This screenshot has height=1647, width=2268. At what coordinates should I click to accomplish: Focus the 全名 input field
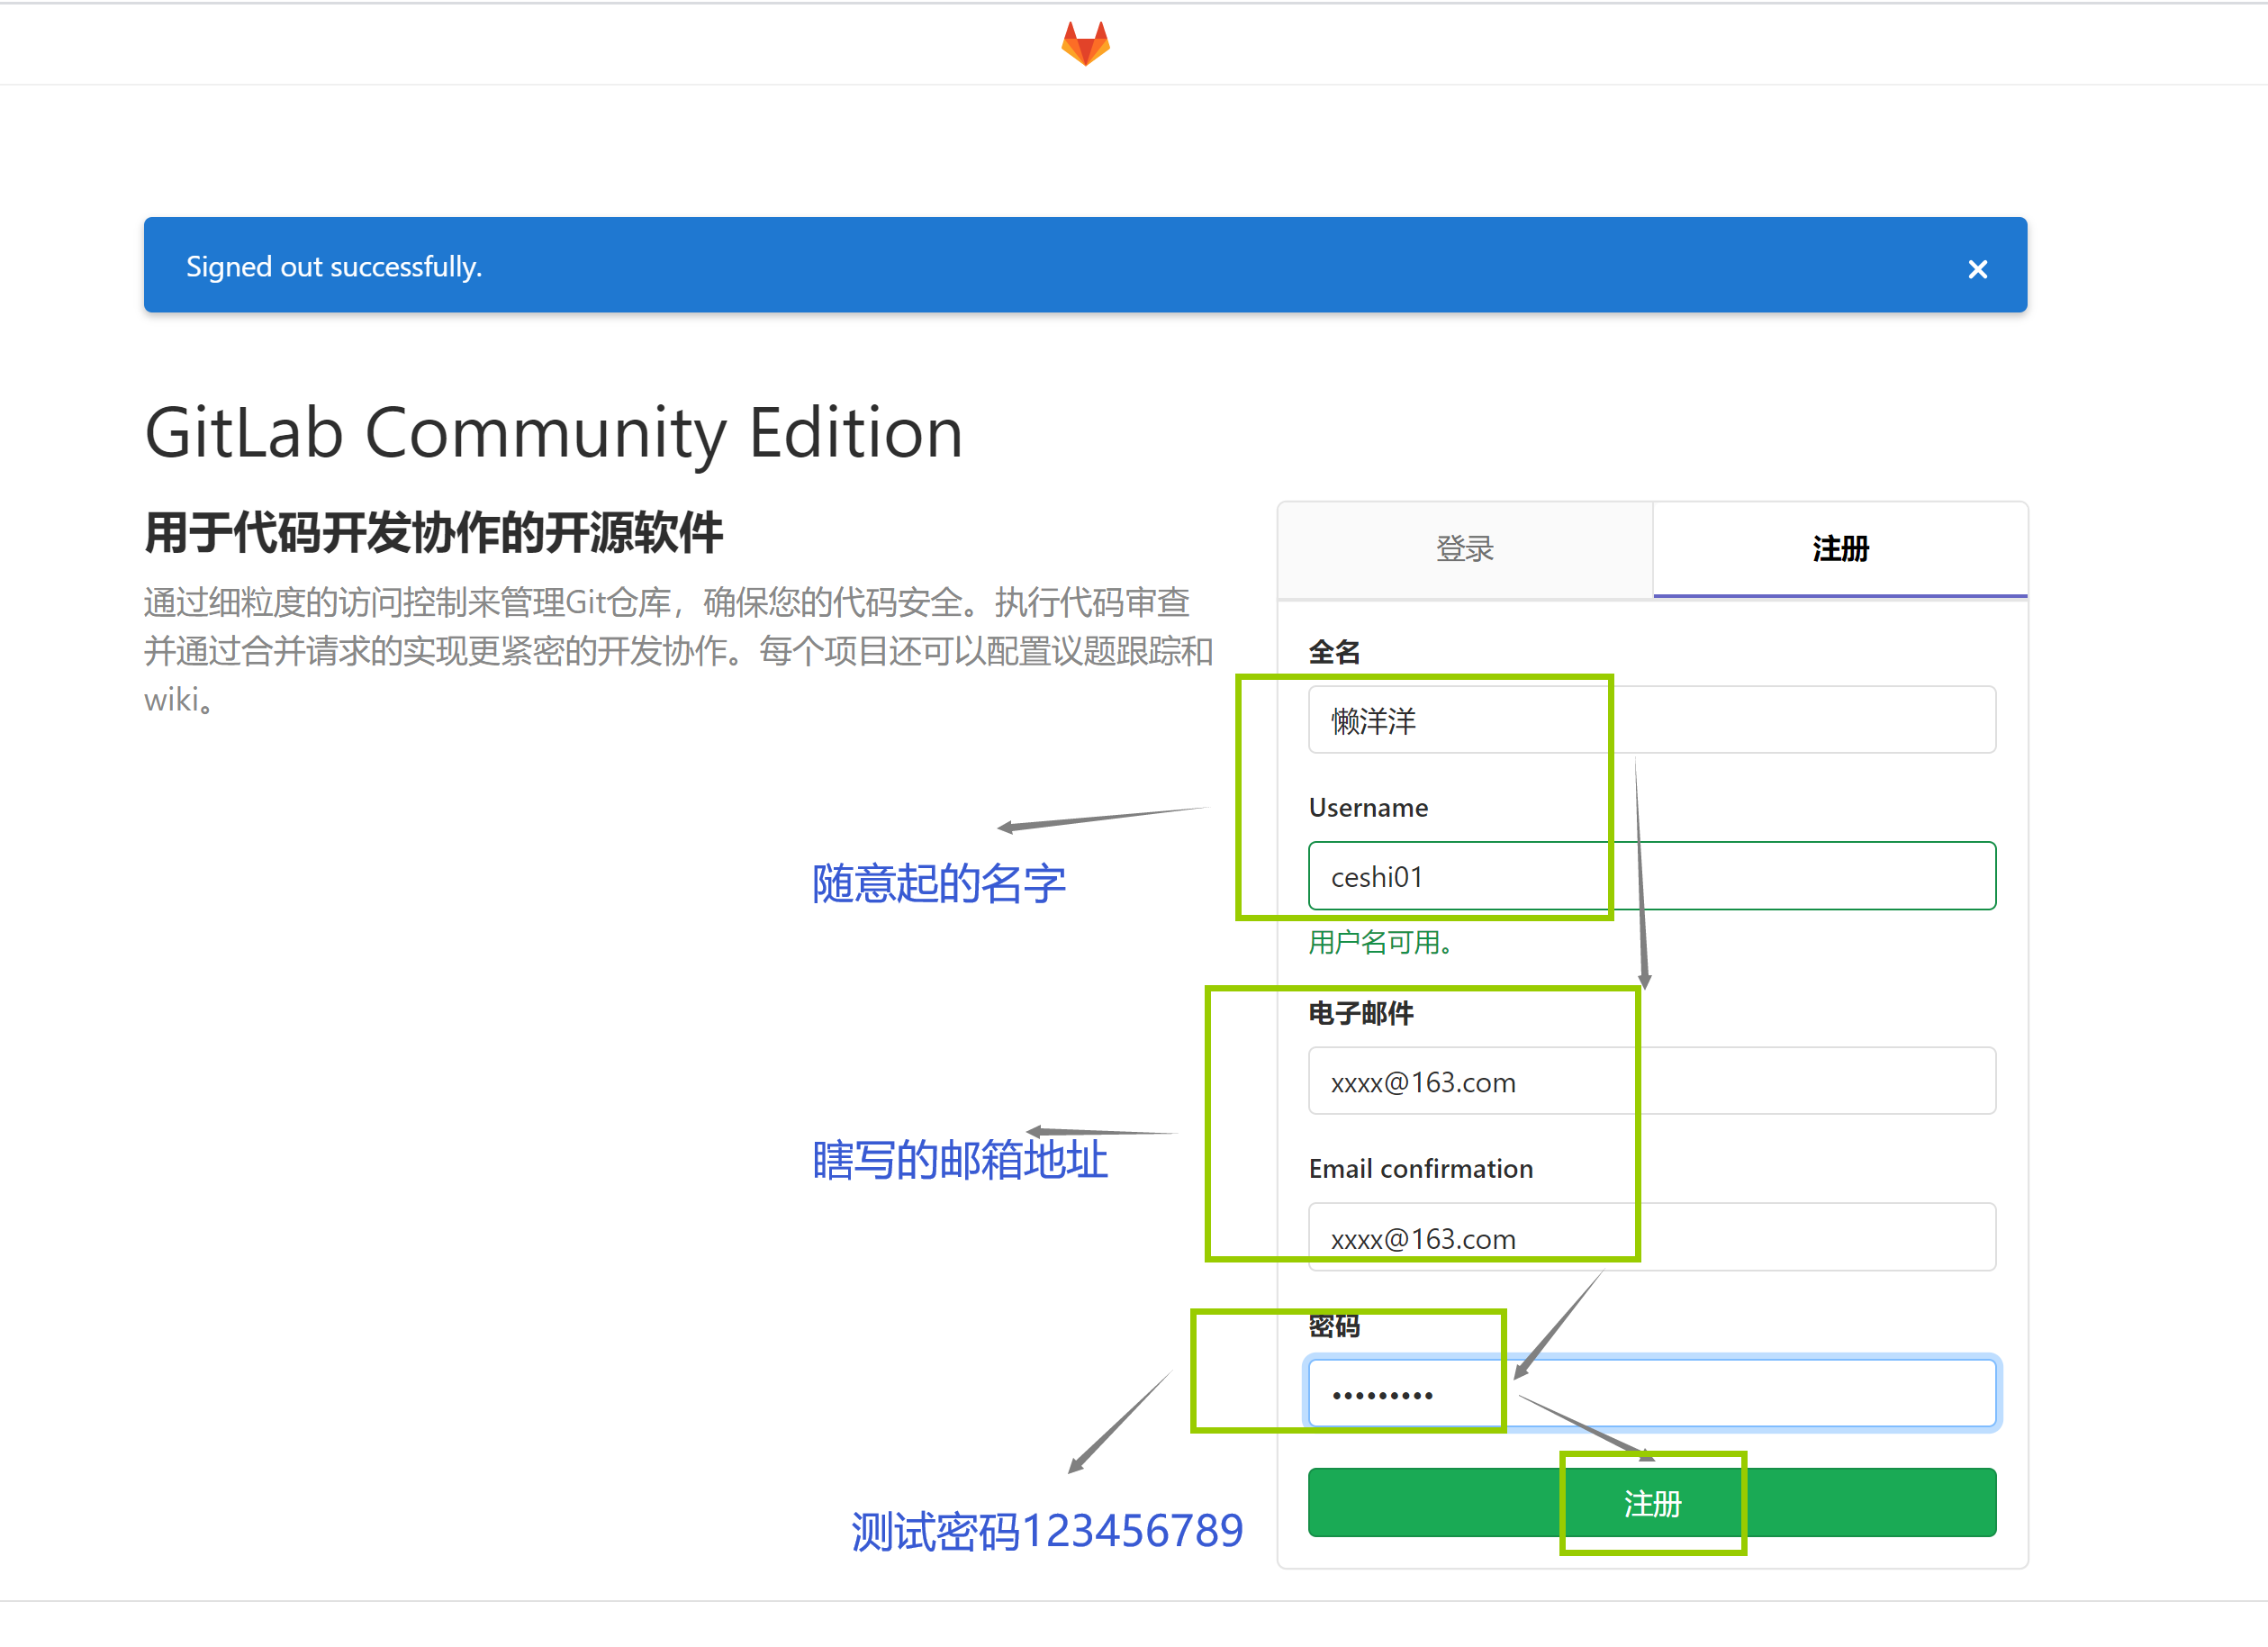[1652, 720]
